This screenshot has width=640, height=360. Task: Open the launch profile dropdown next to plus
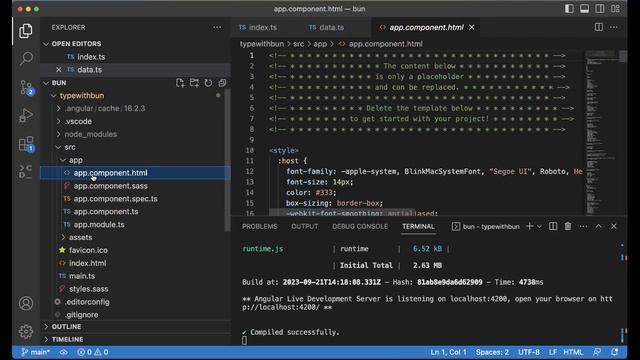(540, 226)
